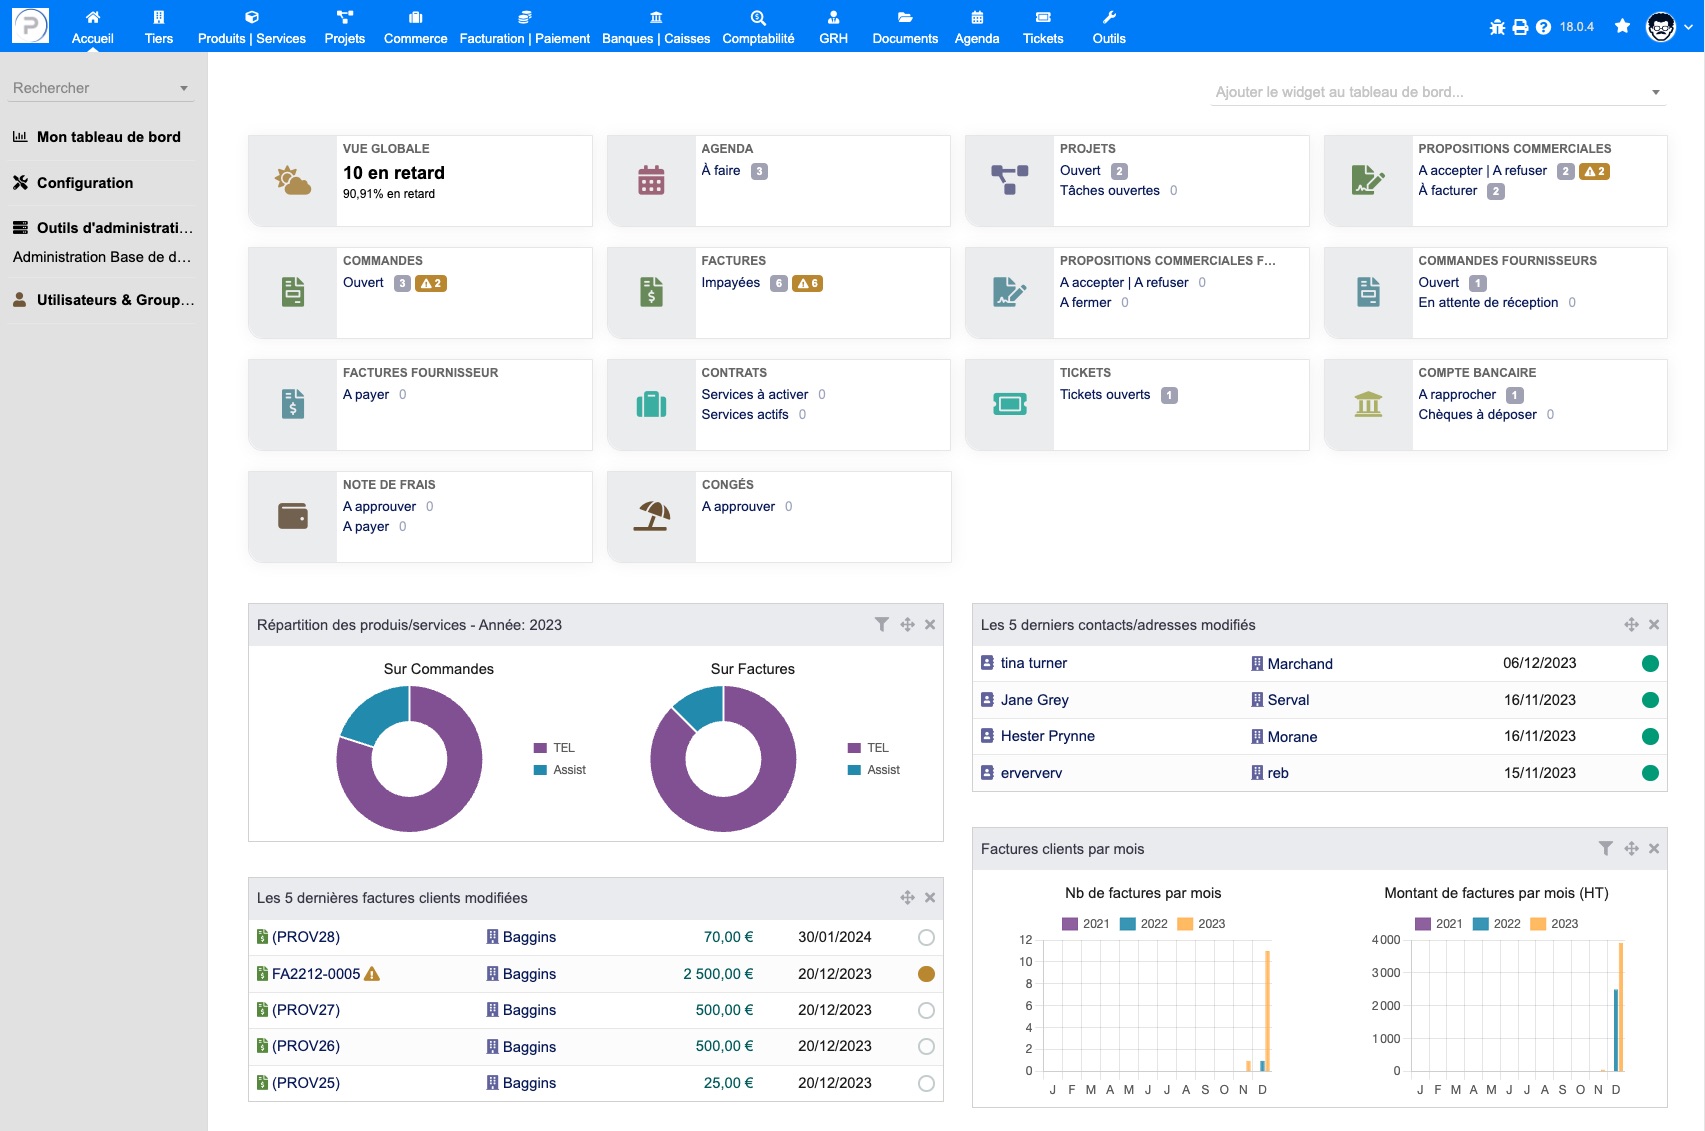The image size is (1705, 1131).
Task: Click move handle of dernières factures clients box
Action: coord(907,898)
